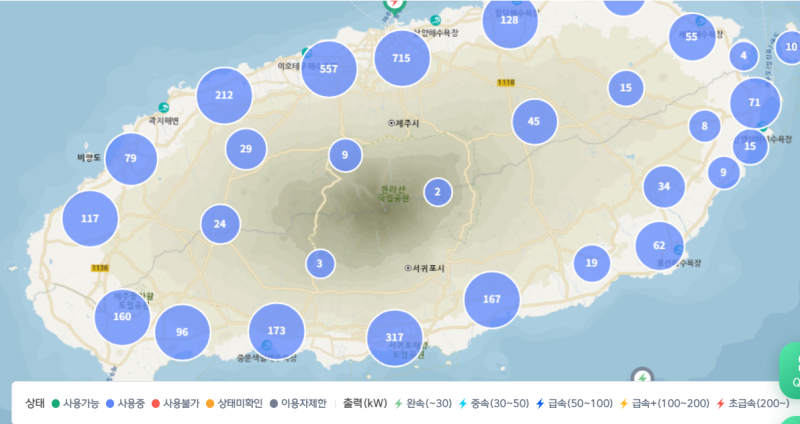Screen dimensions: 800x424
Task: Open the 15 cluster just below 71
Action: click(x=750, y=146)
